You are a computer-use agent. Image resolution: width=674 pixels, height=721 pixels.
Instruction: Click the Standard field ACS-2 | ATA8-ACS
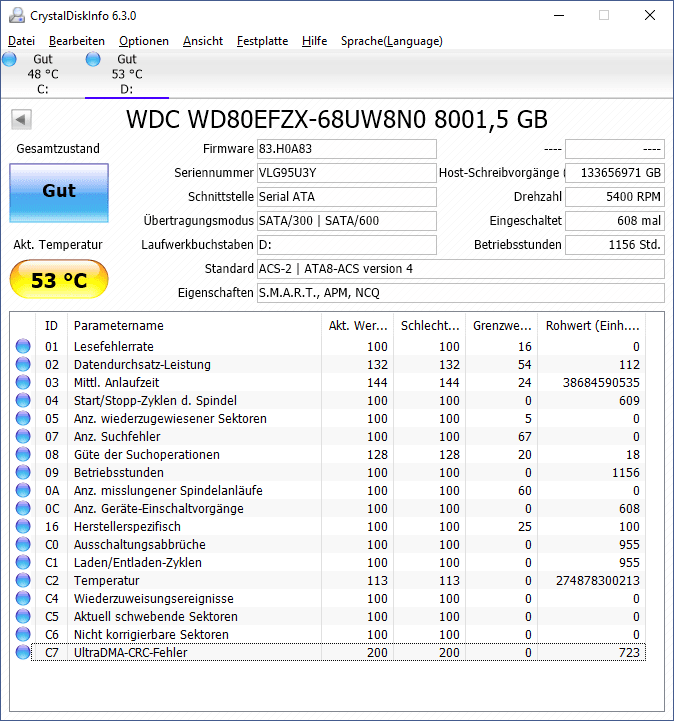(461, 269)
